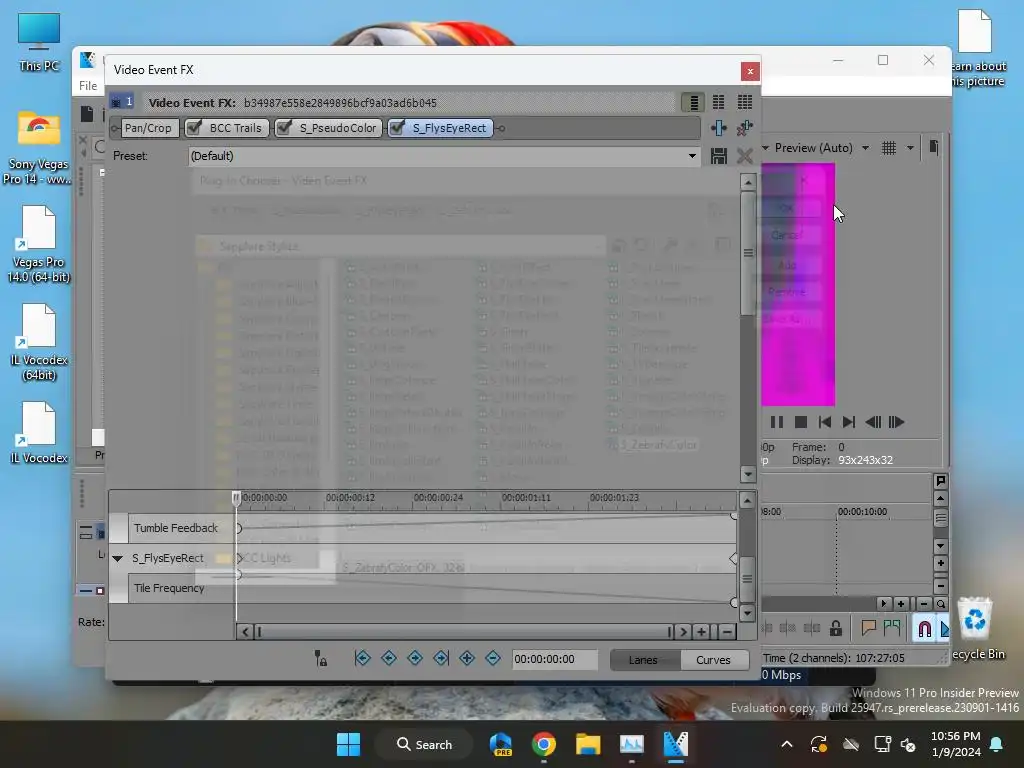
Task: Click keyframe lanes vertical scroll down arrow
Action: point(748,613)
